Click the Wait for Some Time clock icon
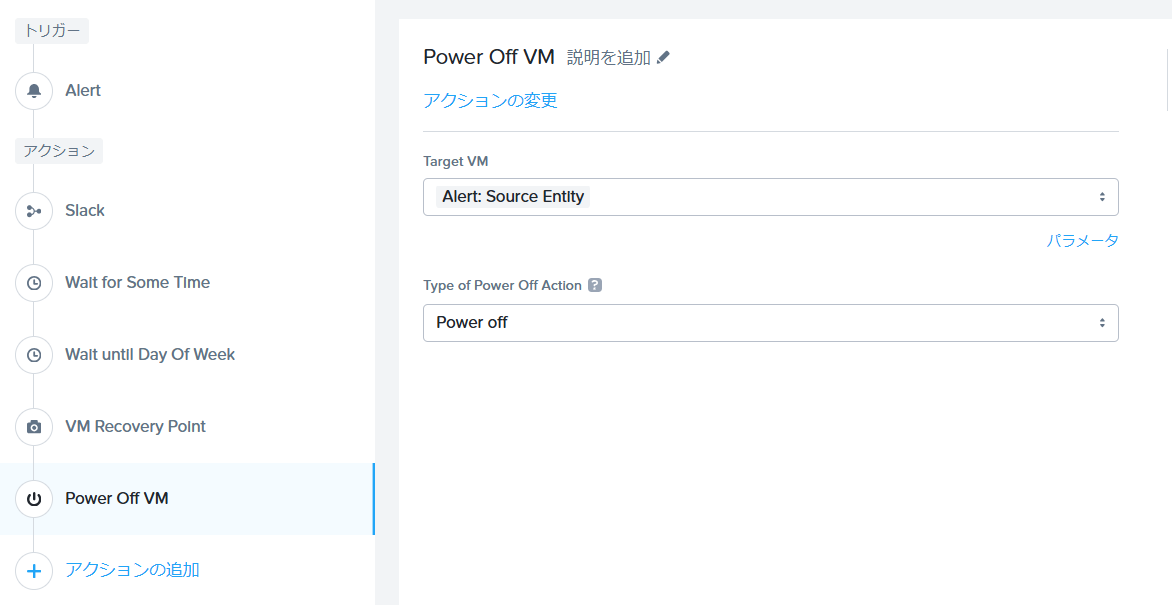The height and width of the screenshot is (605, 1172). (x=34, y=283)
